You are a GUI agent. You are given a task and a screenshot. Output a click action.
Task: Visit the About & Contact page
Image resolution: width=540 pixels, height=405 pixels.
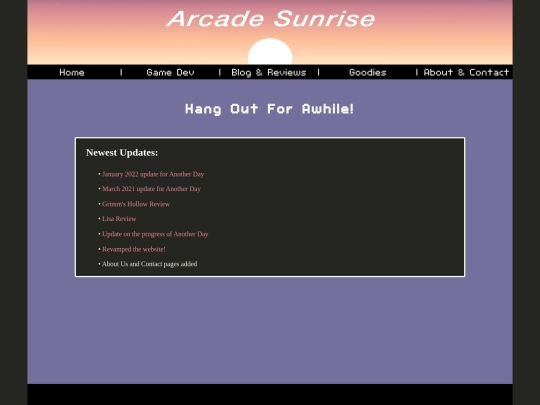[x=466, y=72]
